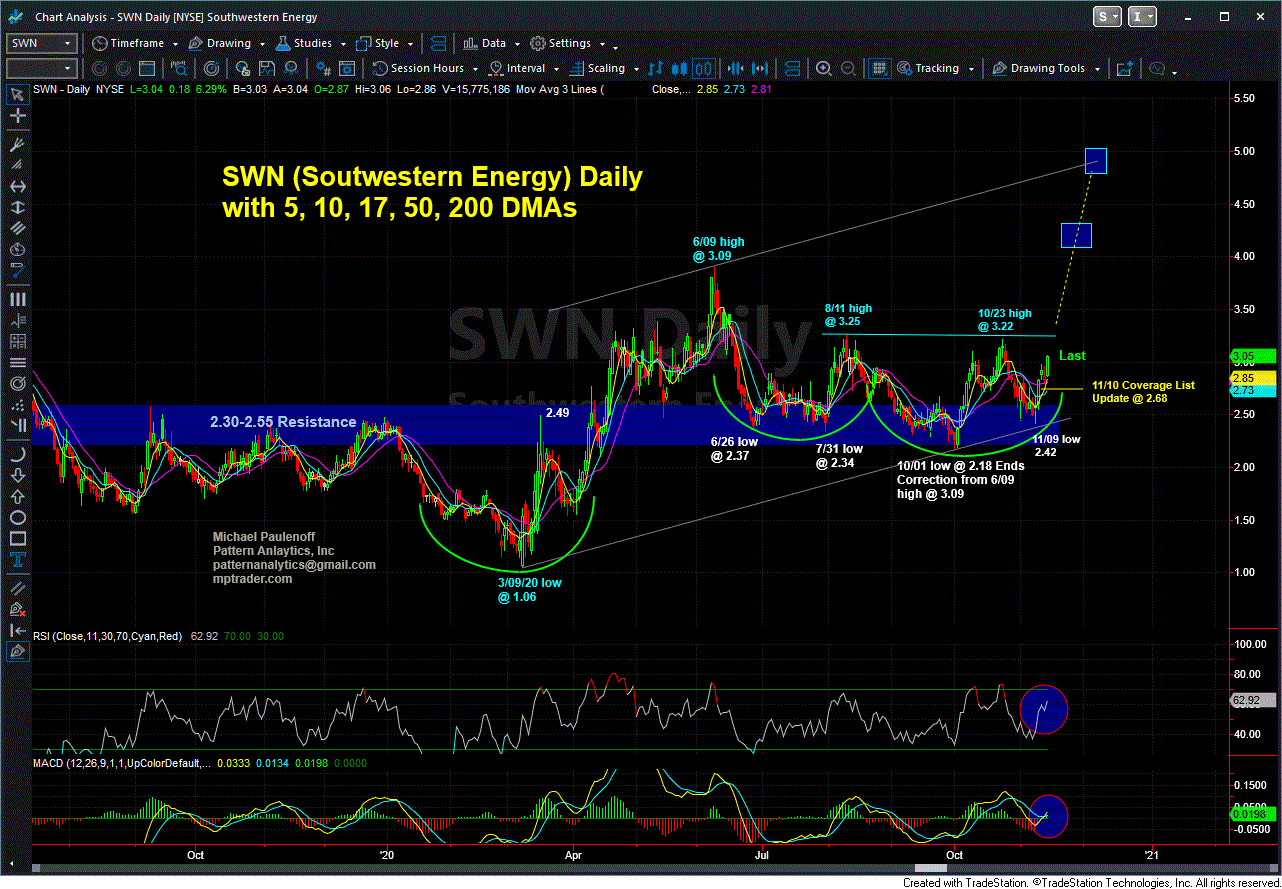1282x889 pixels.
Task: Select the pointer tool in drawing sidebar
Action: 17,95
